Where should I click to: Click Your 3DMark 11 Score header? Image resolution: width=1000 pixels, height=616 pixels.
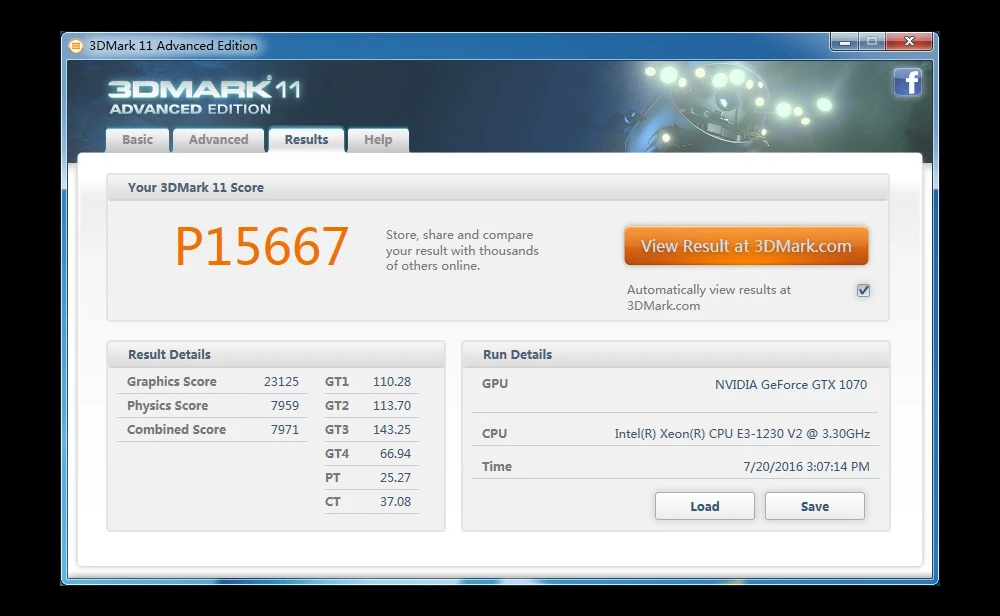(x=497, y=187)
